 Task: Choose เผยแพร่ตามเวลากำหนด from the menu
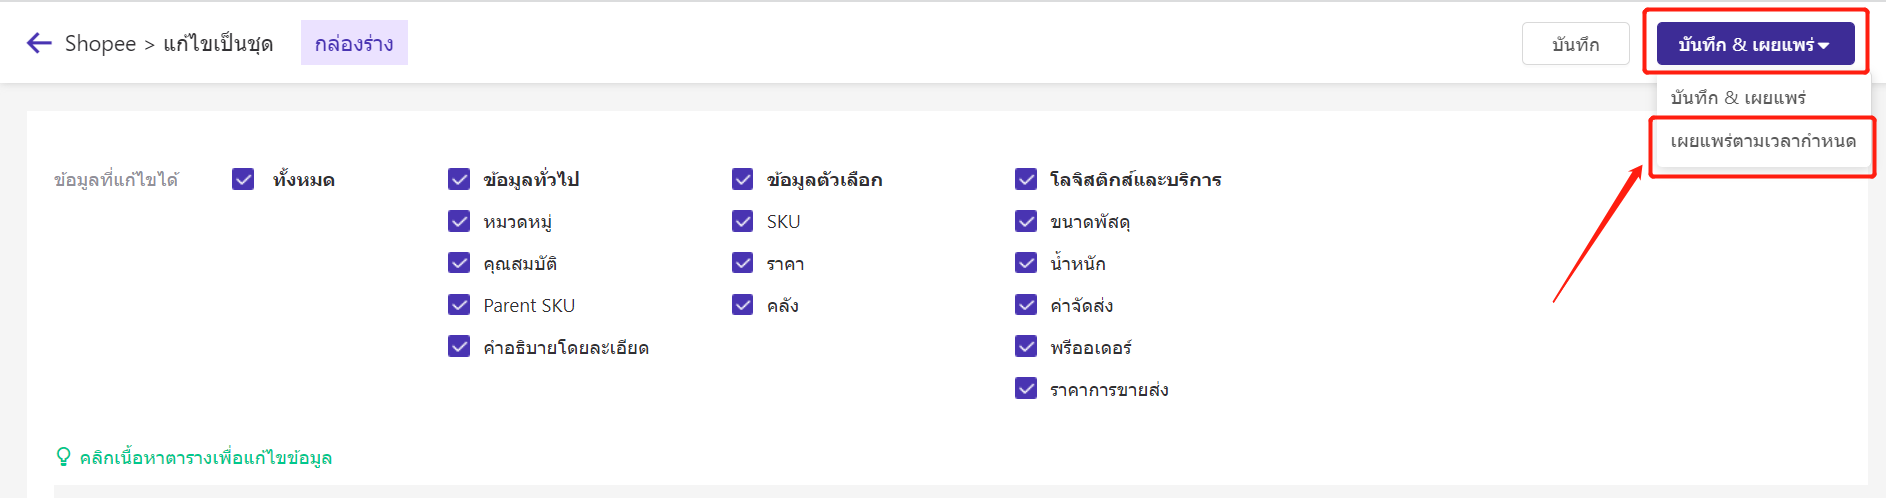point(1762,141)
